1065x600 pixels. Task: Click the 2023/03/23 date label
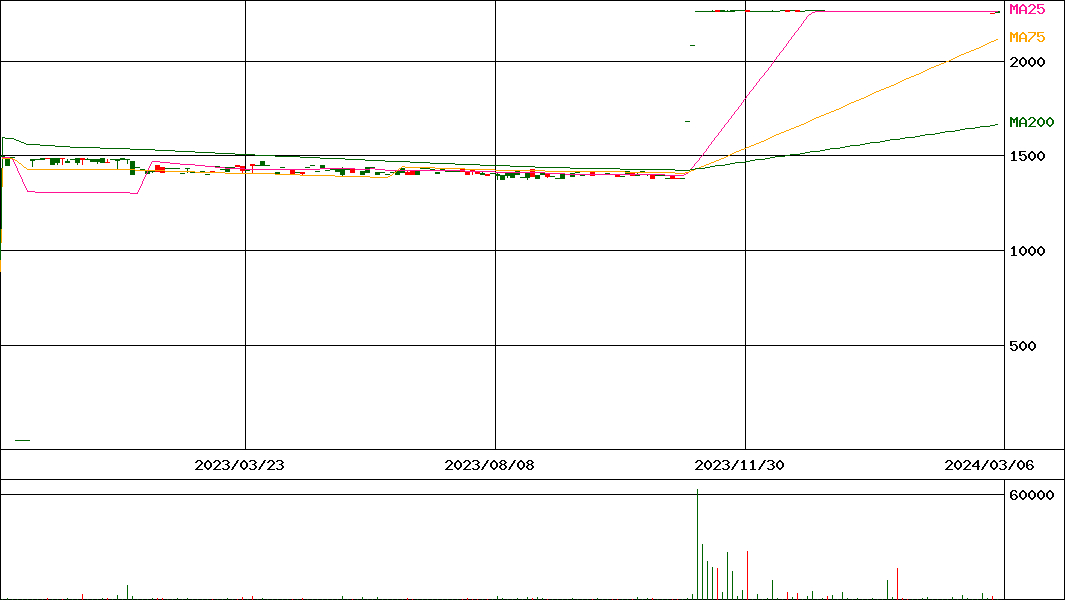(239, 465)
